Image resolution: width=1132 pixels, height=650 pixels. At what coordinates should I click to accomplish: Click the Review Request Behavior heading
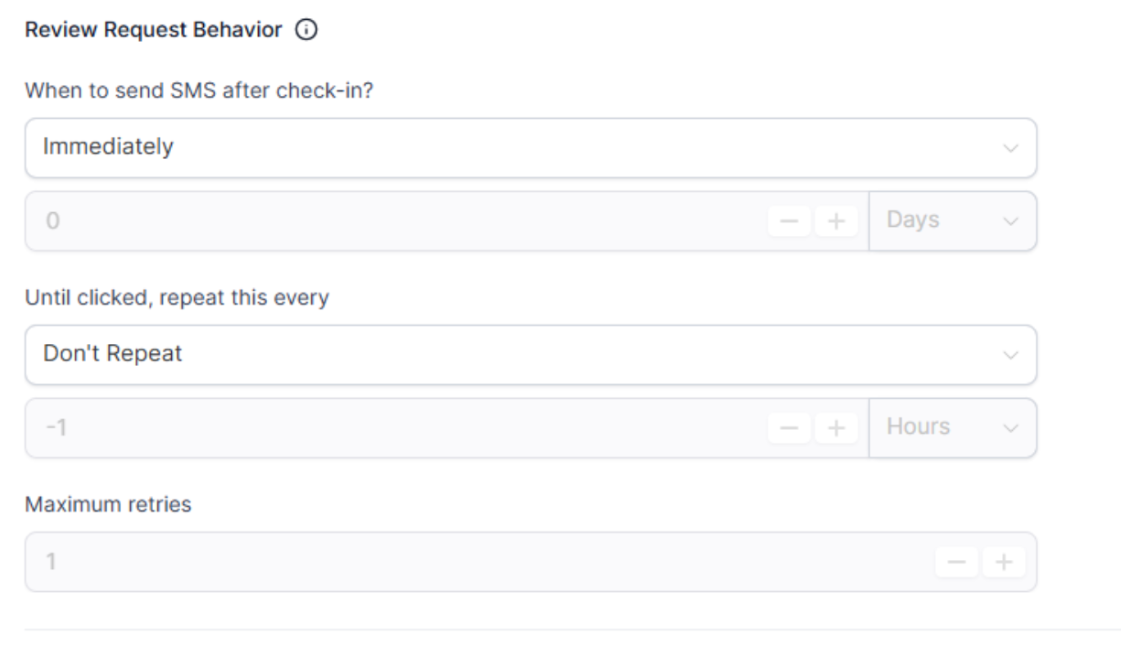[x=153, y=31]
